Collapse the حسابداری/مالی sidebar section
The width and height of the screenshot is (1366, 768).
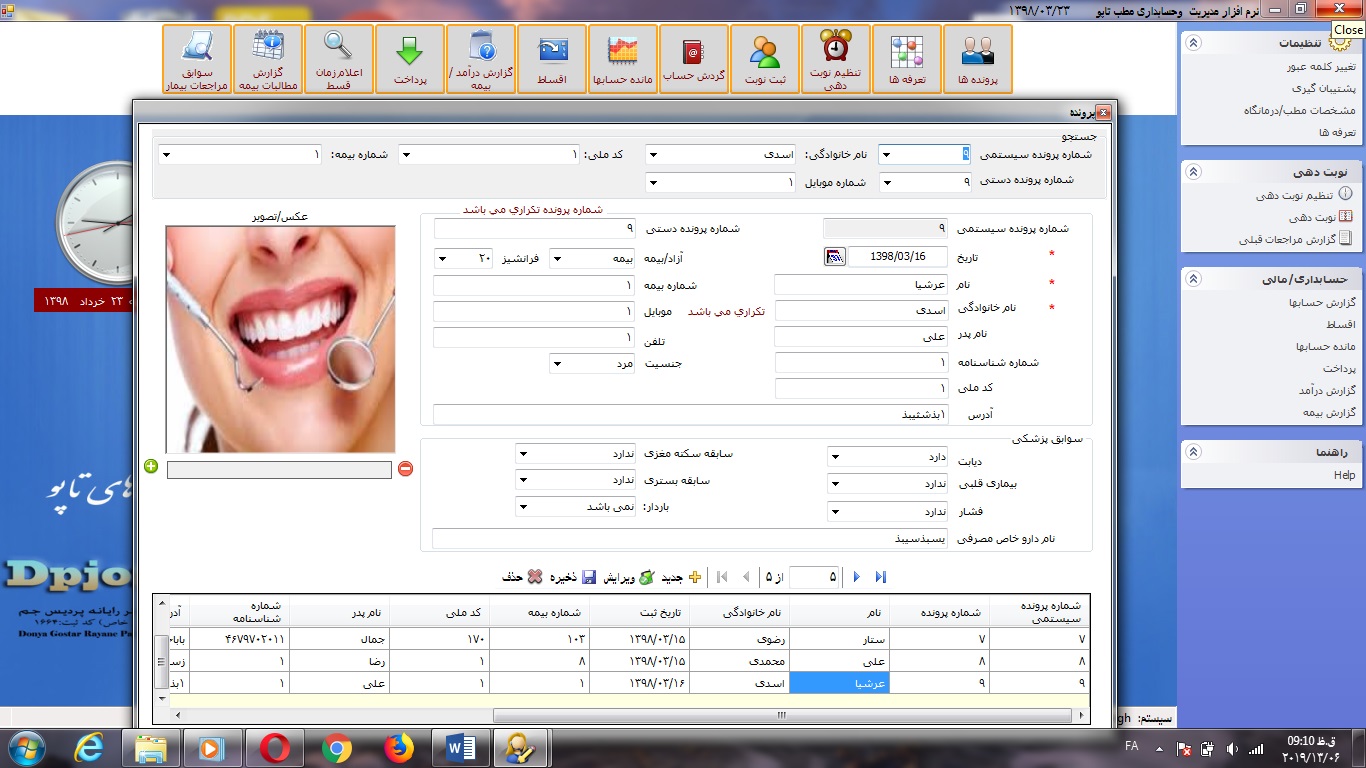[1194, 279]
